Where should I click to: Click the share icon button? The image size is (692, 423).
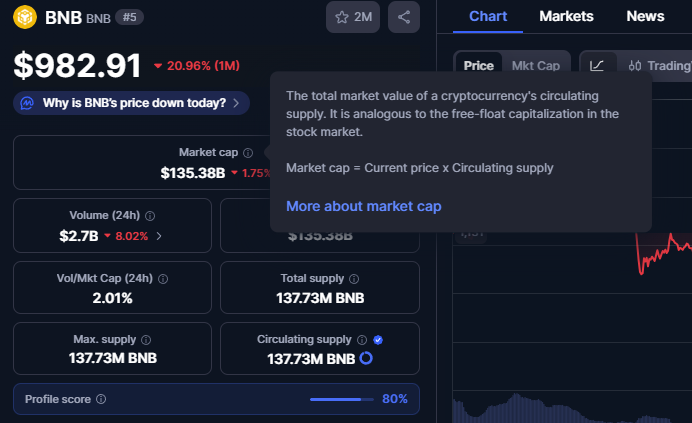click(404, 17)
